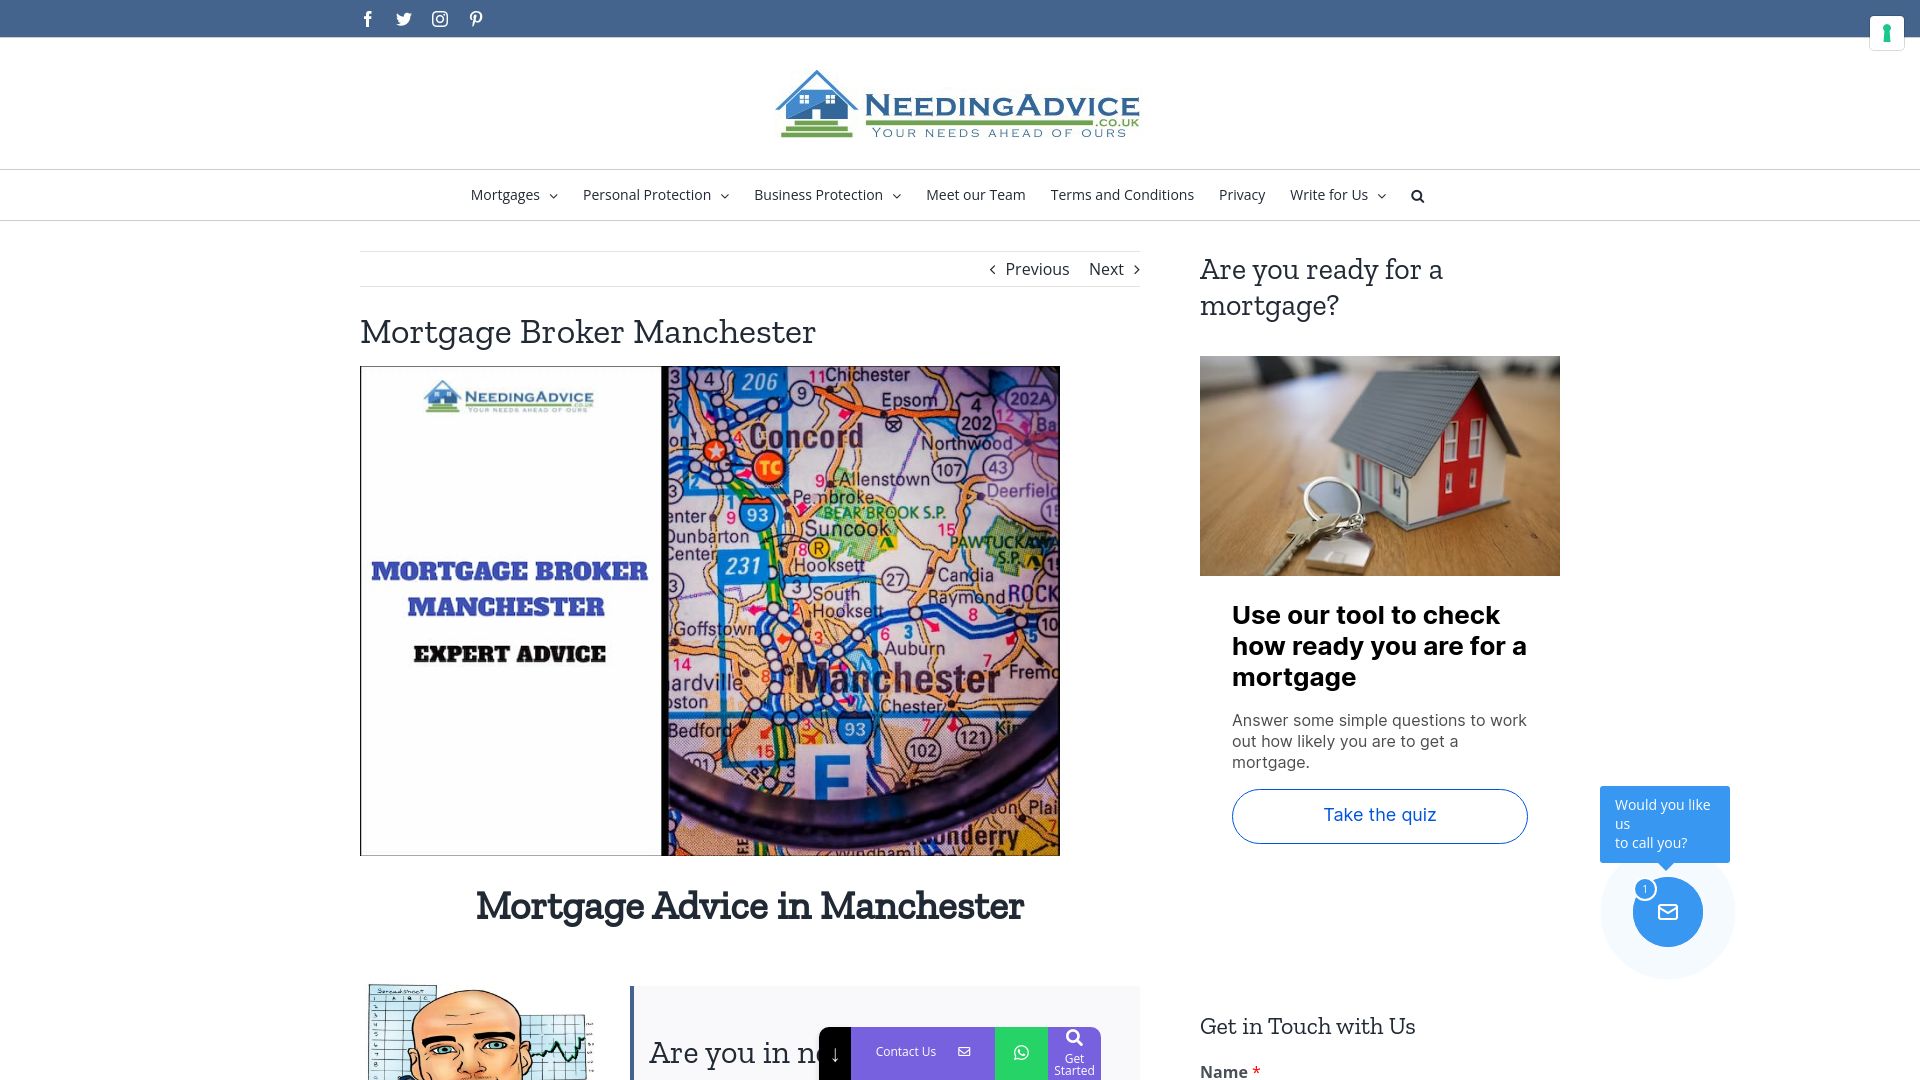Click the Facebook icon in header
Screen dimensions: 1920x1080
(367, 18)
